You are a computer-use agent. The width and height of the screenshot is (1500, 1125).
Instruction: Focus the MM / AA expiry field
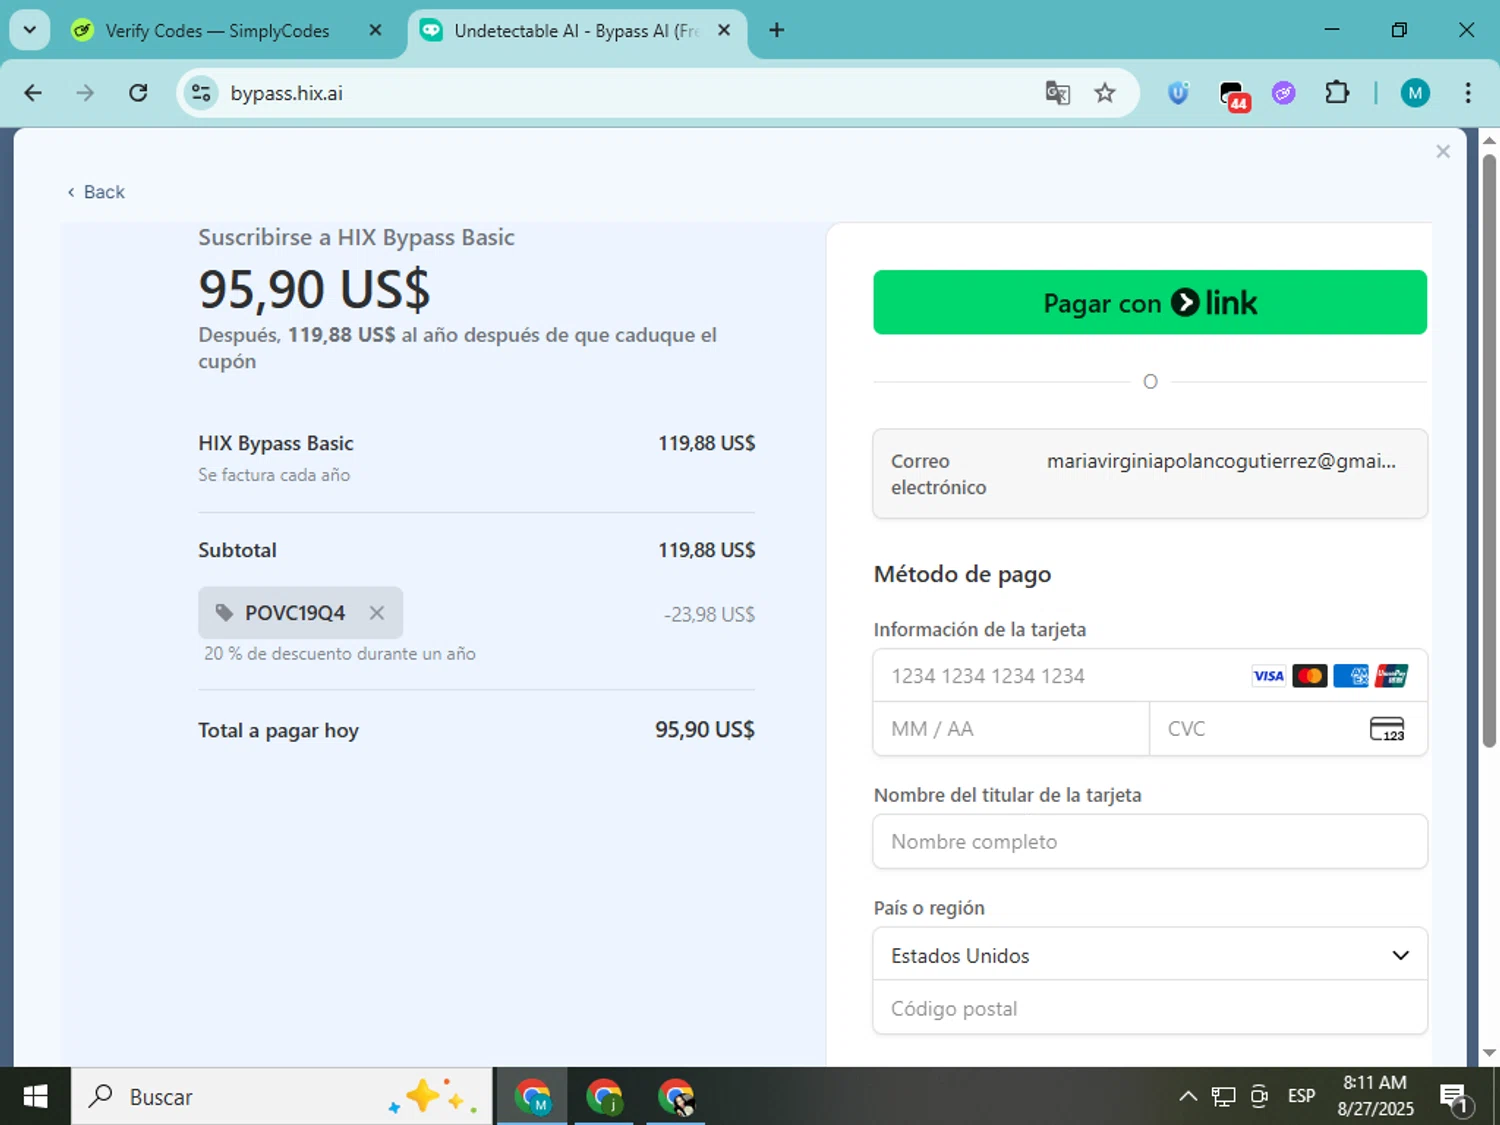[x=1011, y=729]
